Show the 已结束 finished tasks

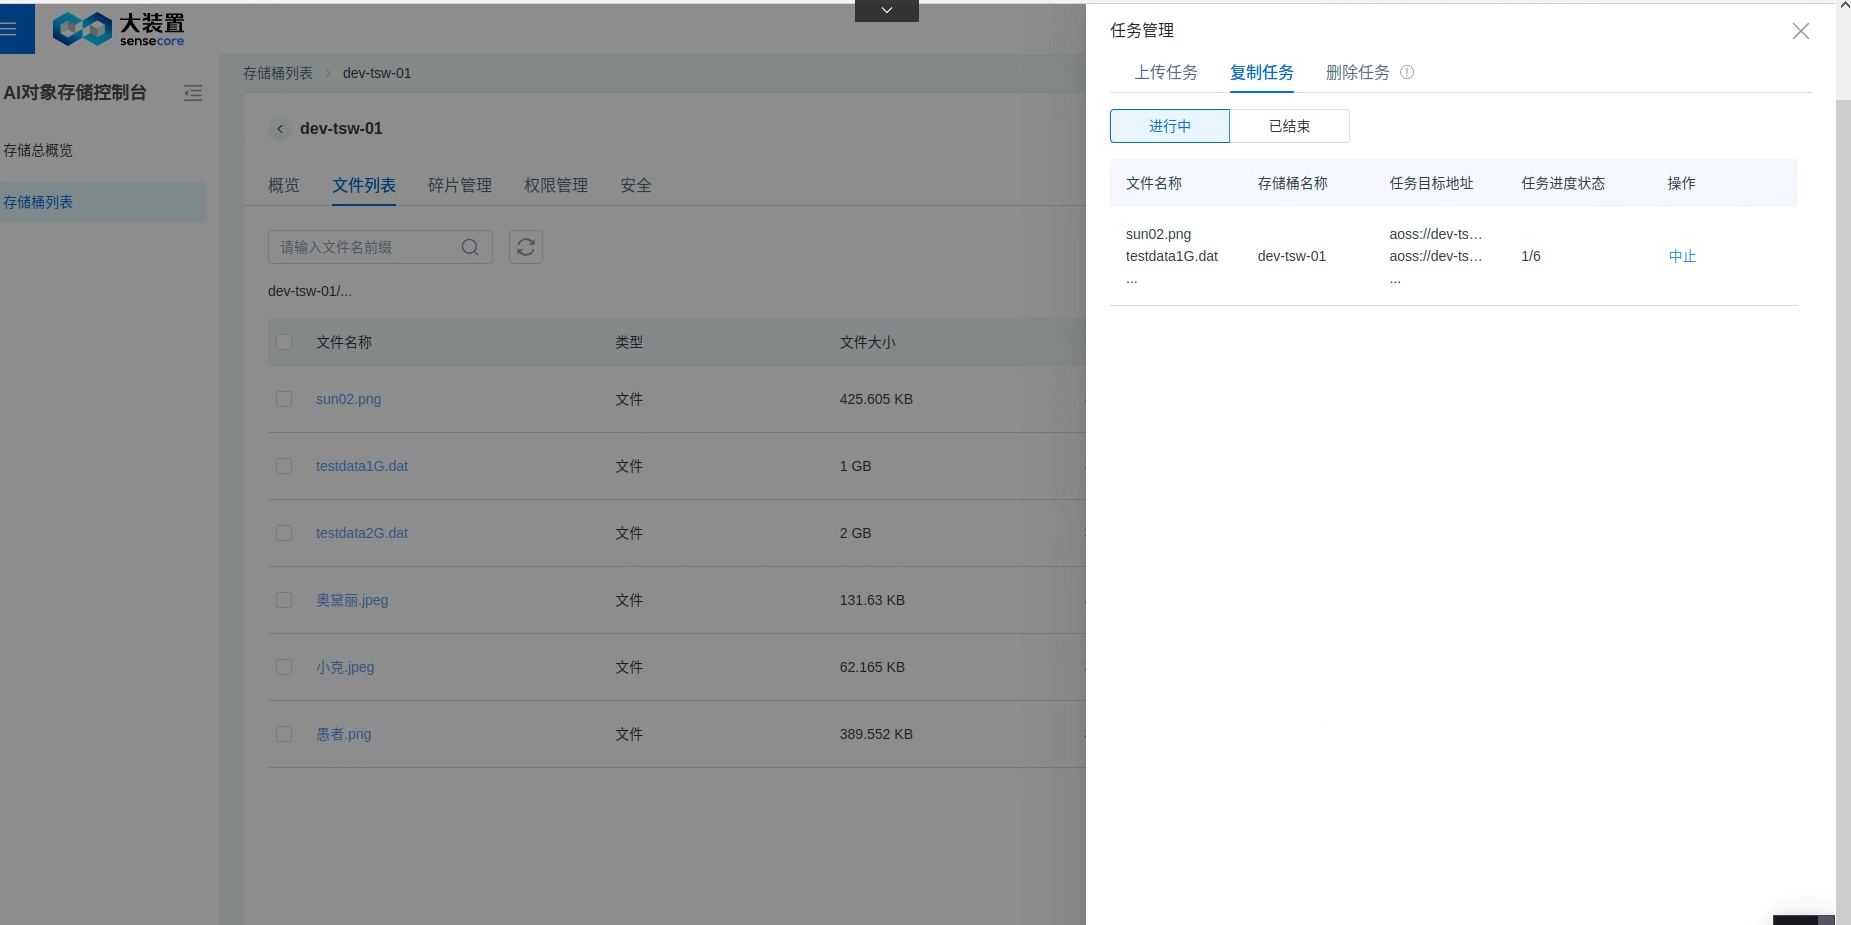1289,126
